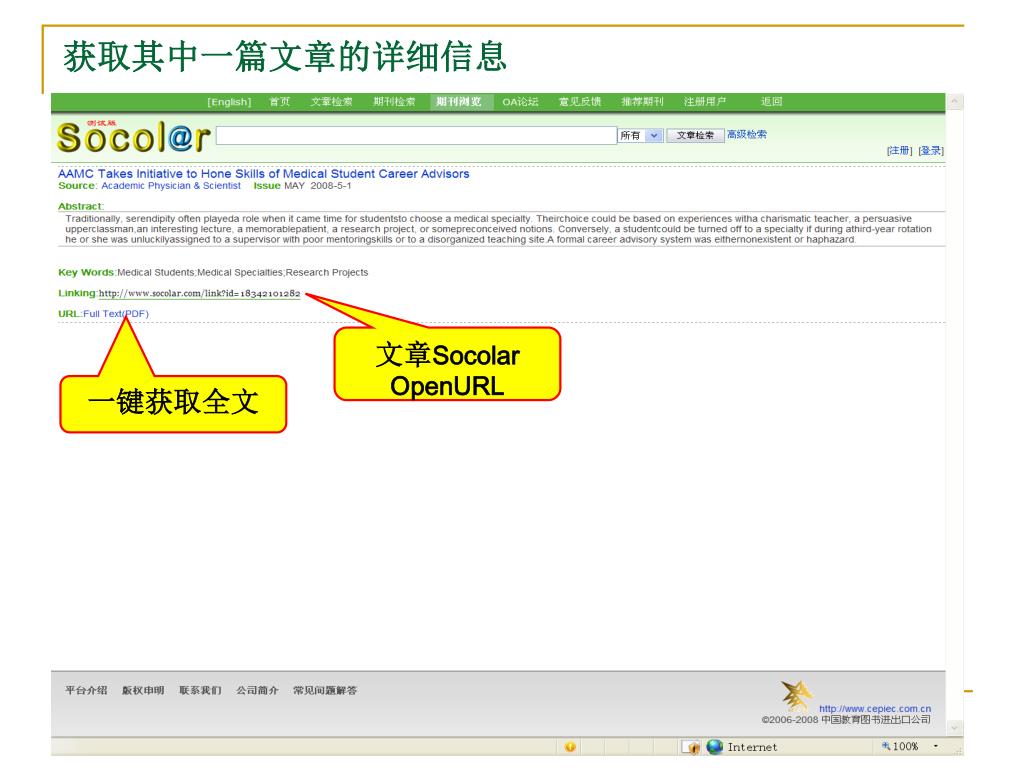Click in the main search input field

point(416,135)
